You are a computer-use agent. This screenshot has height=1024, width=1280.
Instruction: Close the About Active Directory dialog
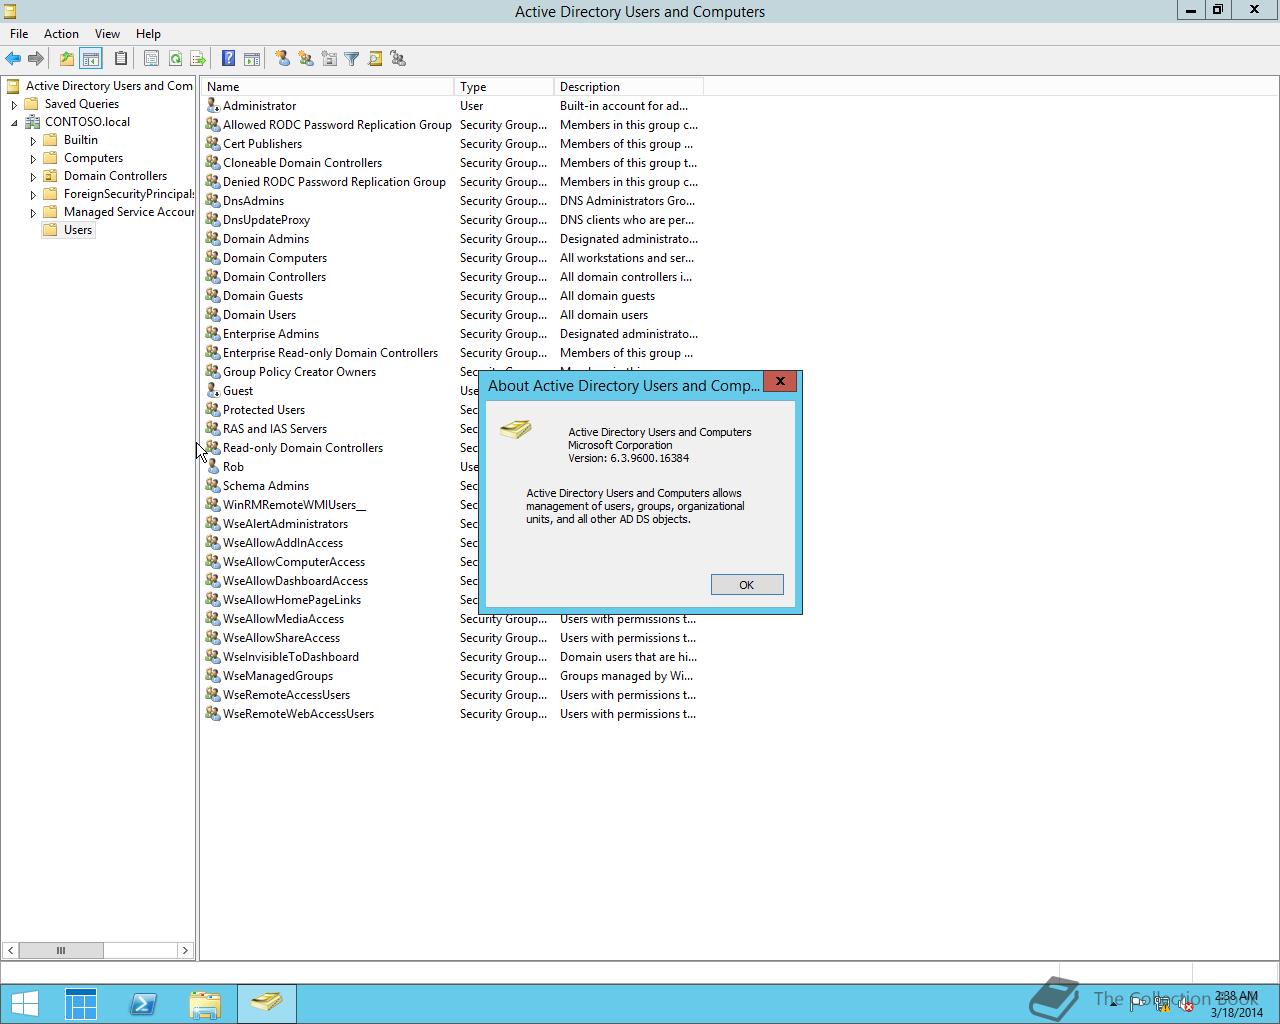(x=780, y=381)
